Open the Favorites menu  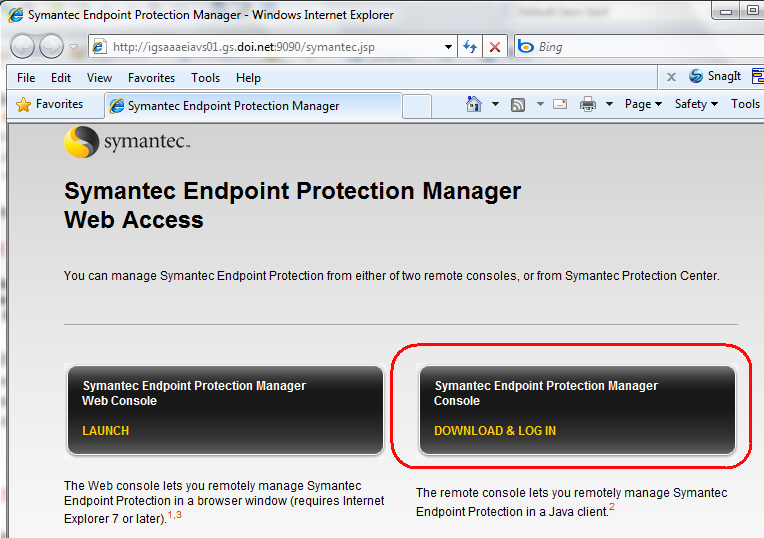[151, 78]
